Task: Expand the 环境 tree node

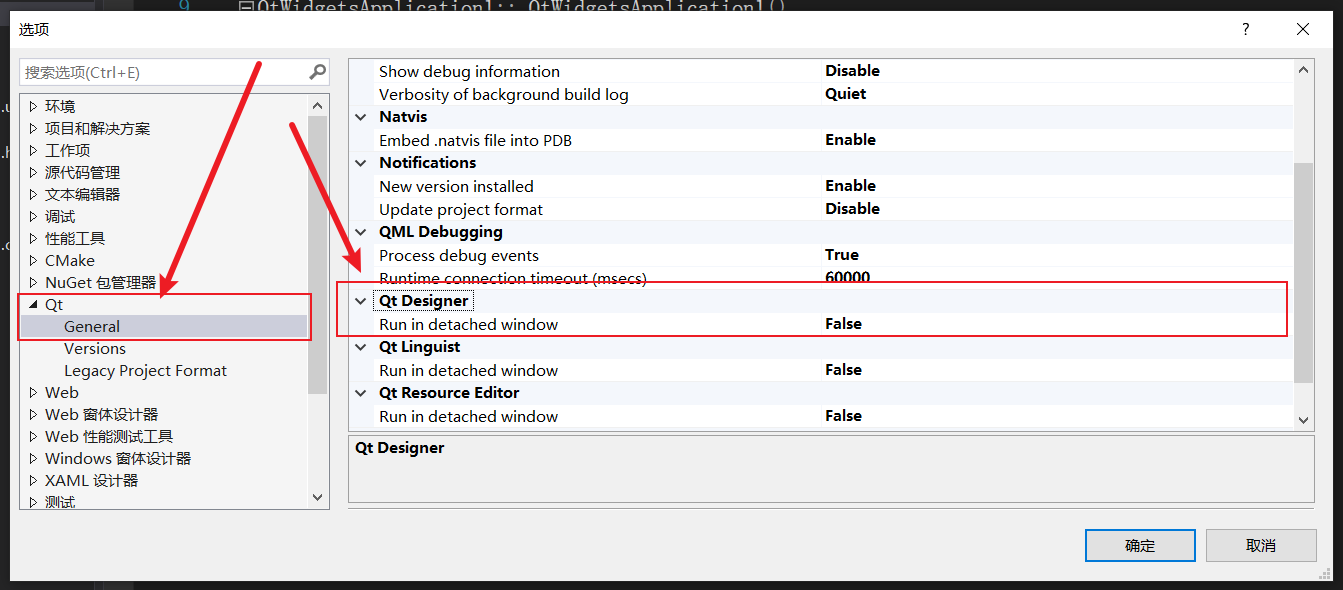Action: click(33, 106)
